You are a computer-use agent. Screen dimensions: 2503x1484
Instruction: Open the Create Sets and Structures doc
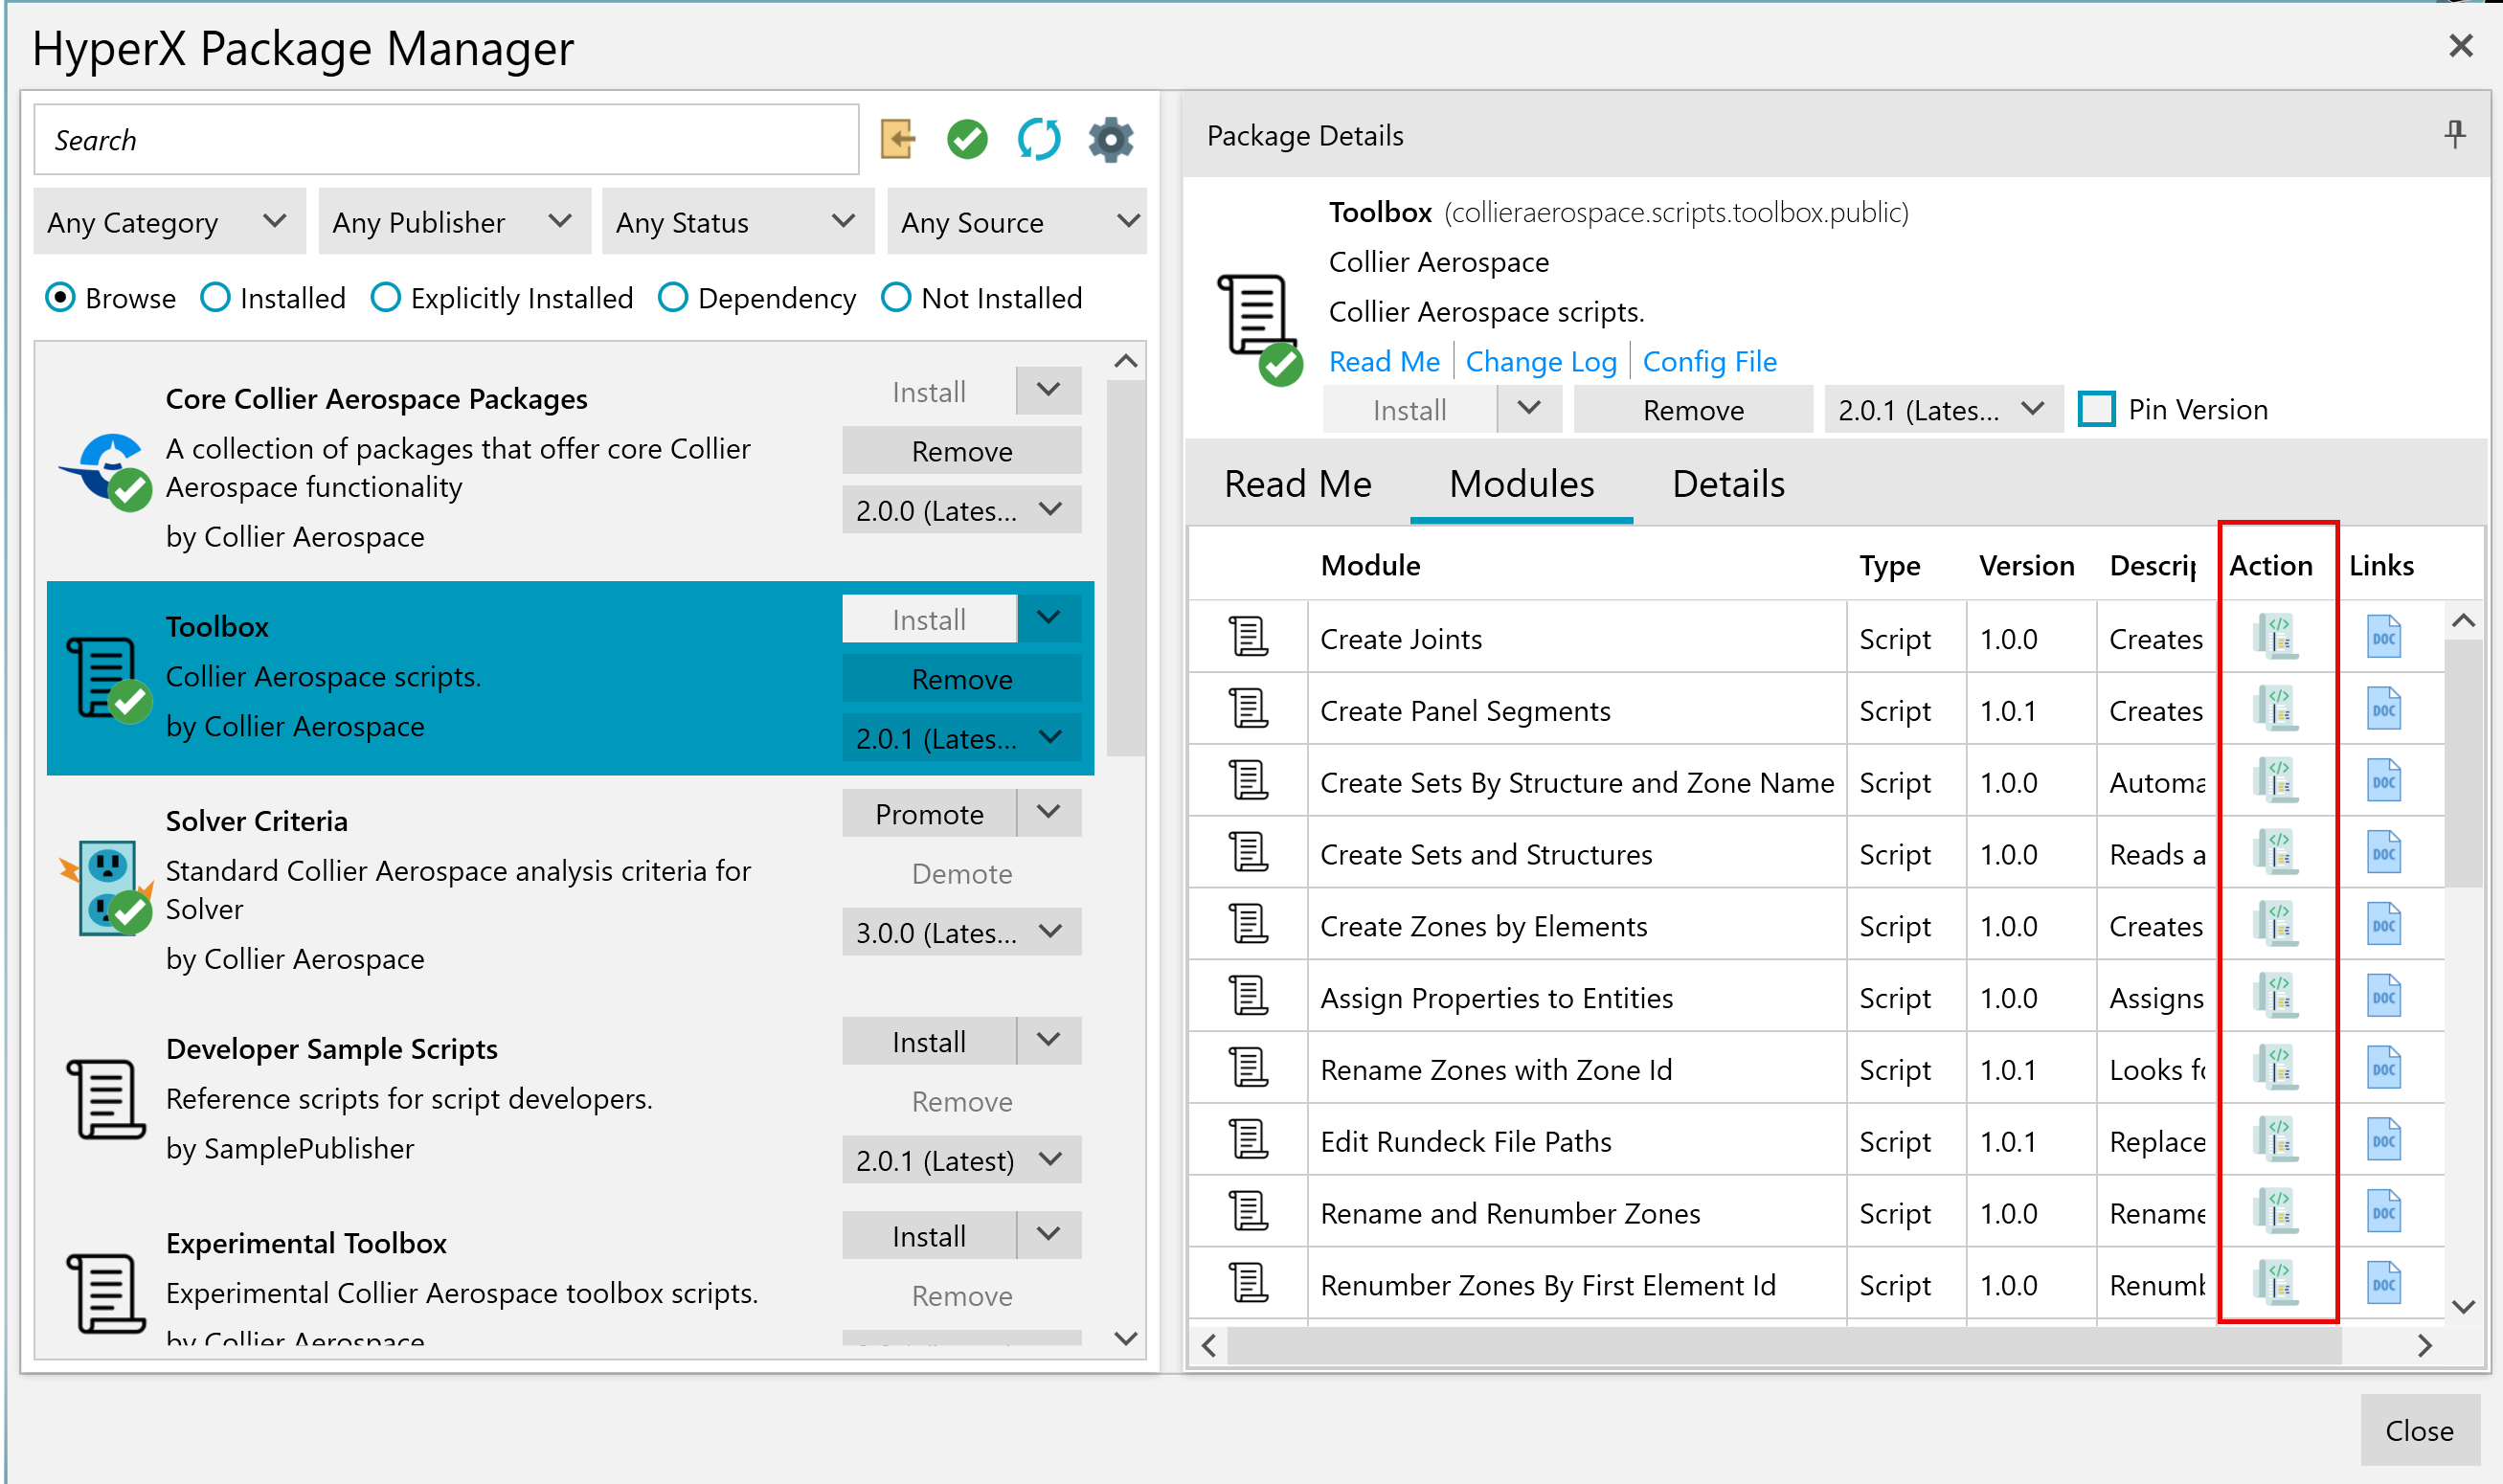2384,853
